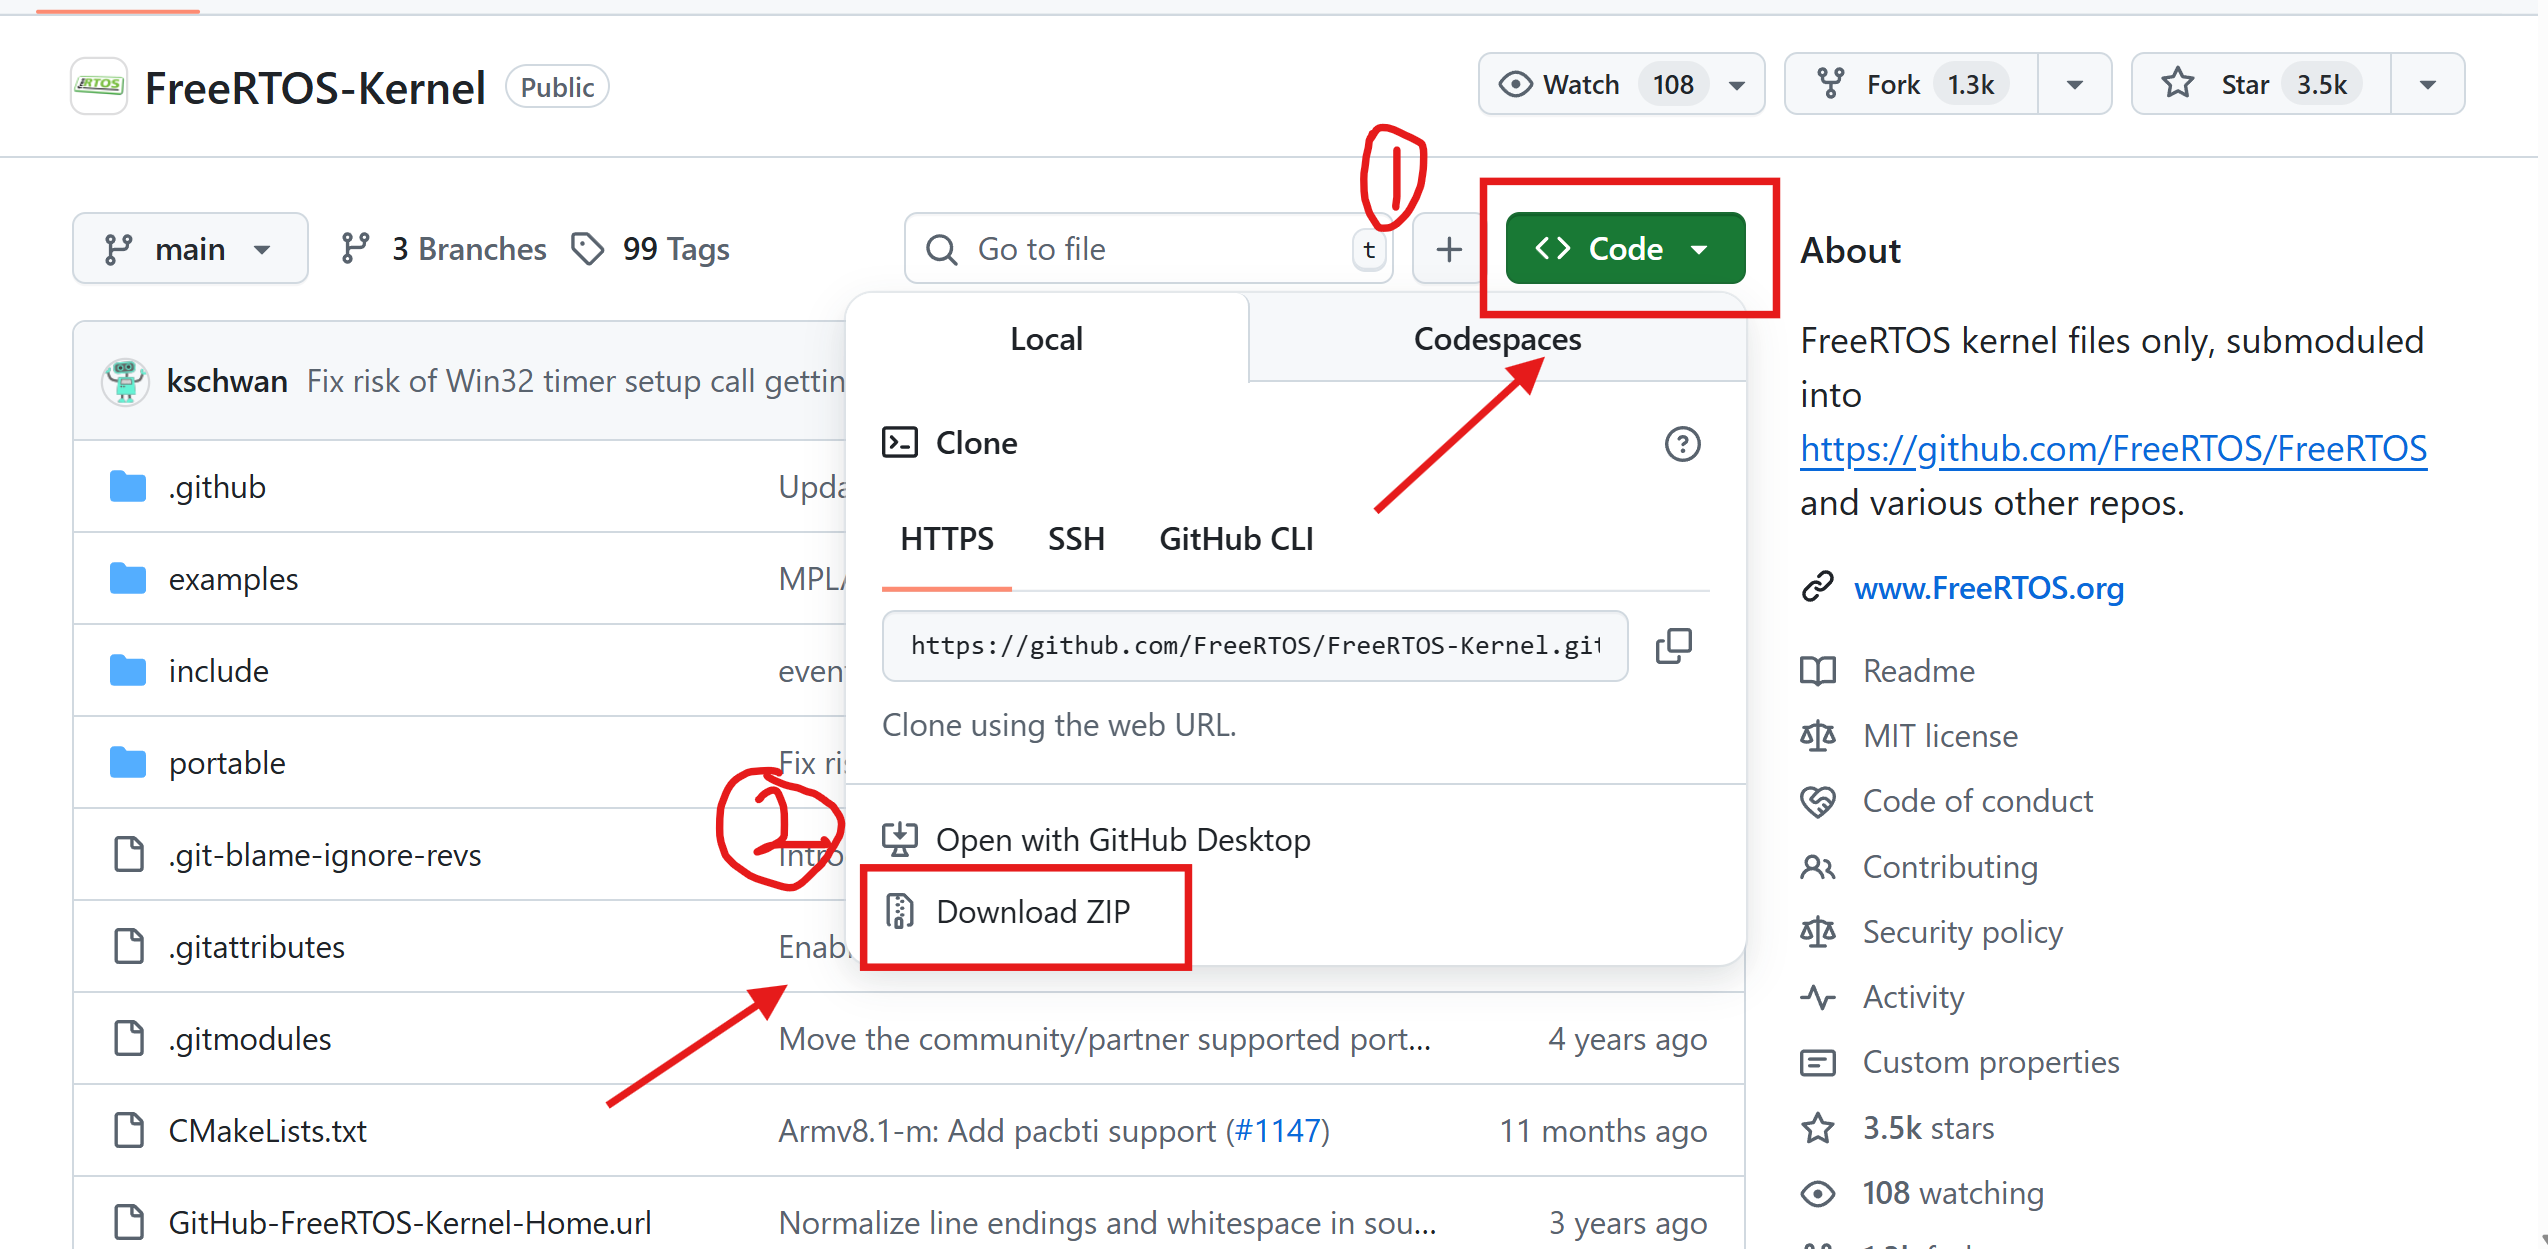Viewport: 2548px width, 1249px height.
Task: Open the .github folder
Action: pyautogui.click(x=217, y=487)
